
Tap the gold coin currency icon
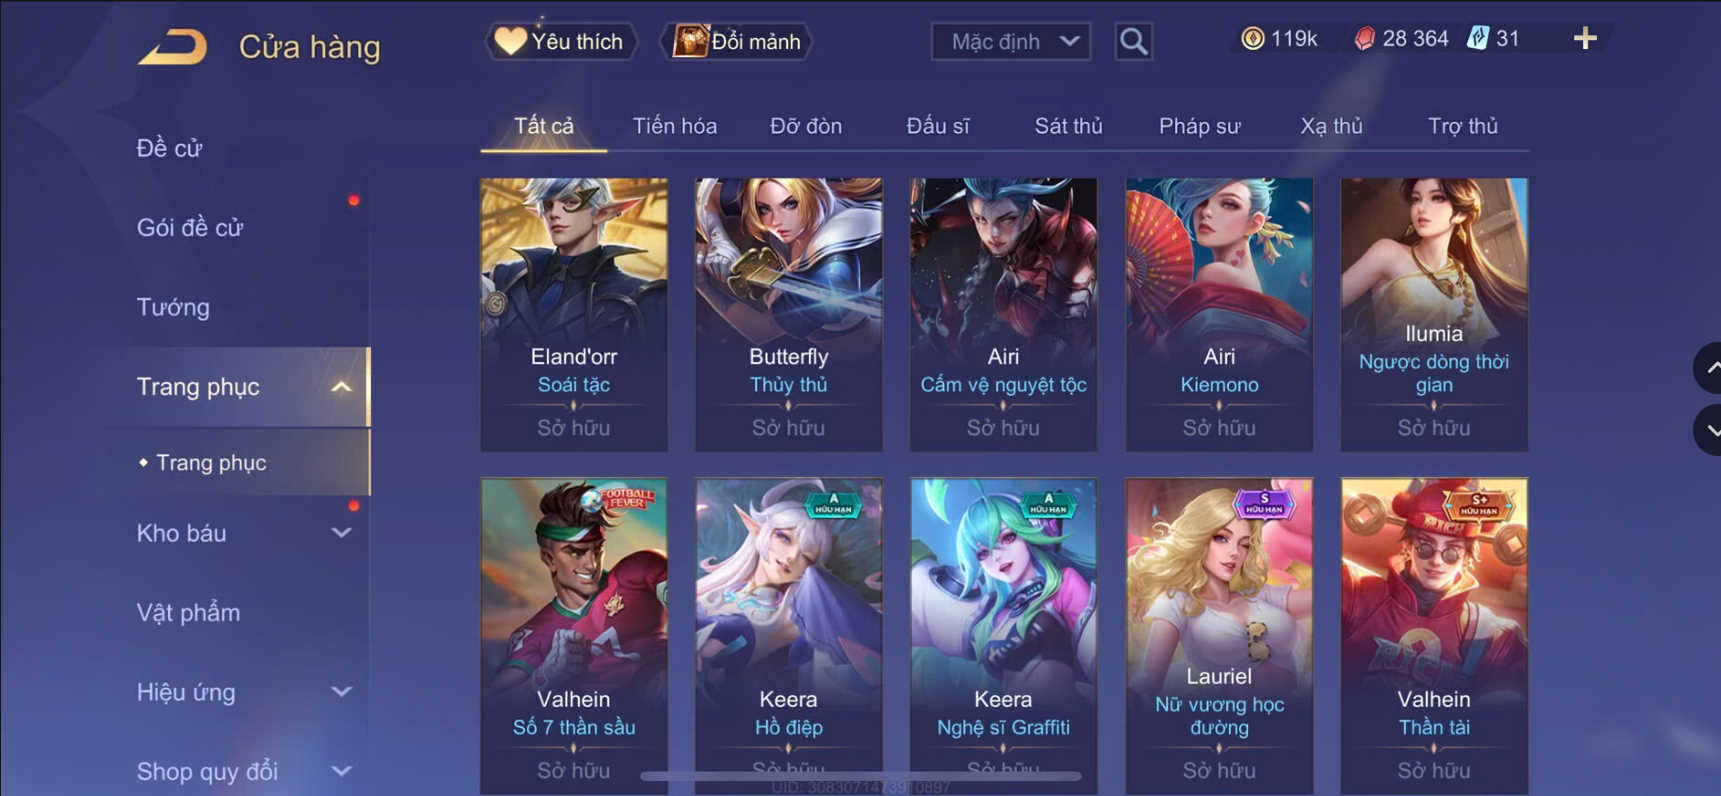pos(1252,39)
